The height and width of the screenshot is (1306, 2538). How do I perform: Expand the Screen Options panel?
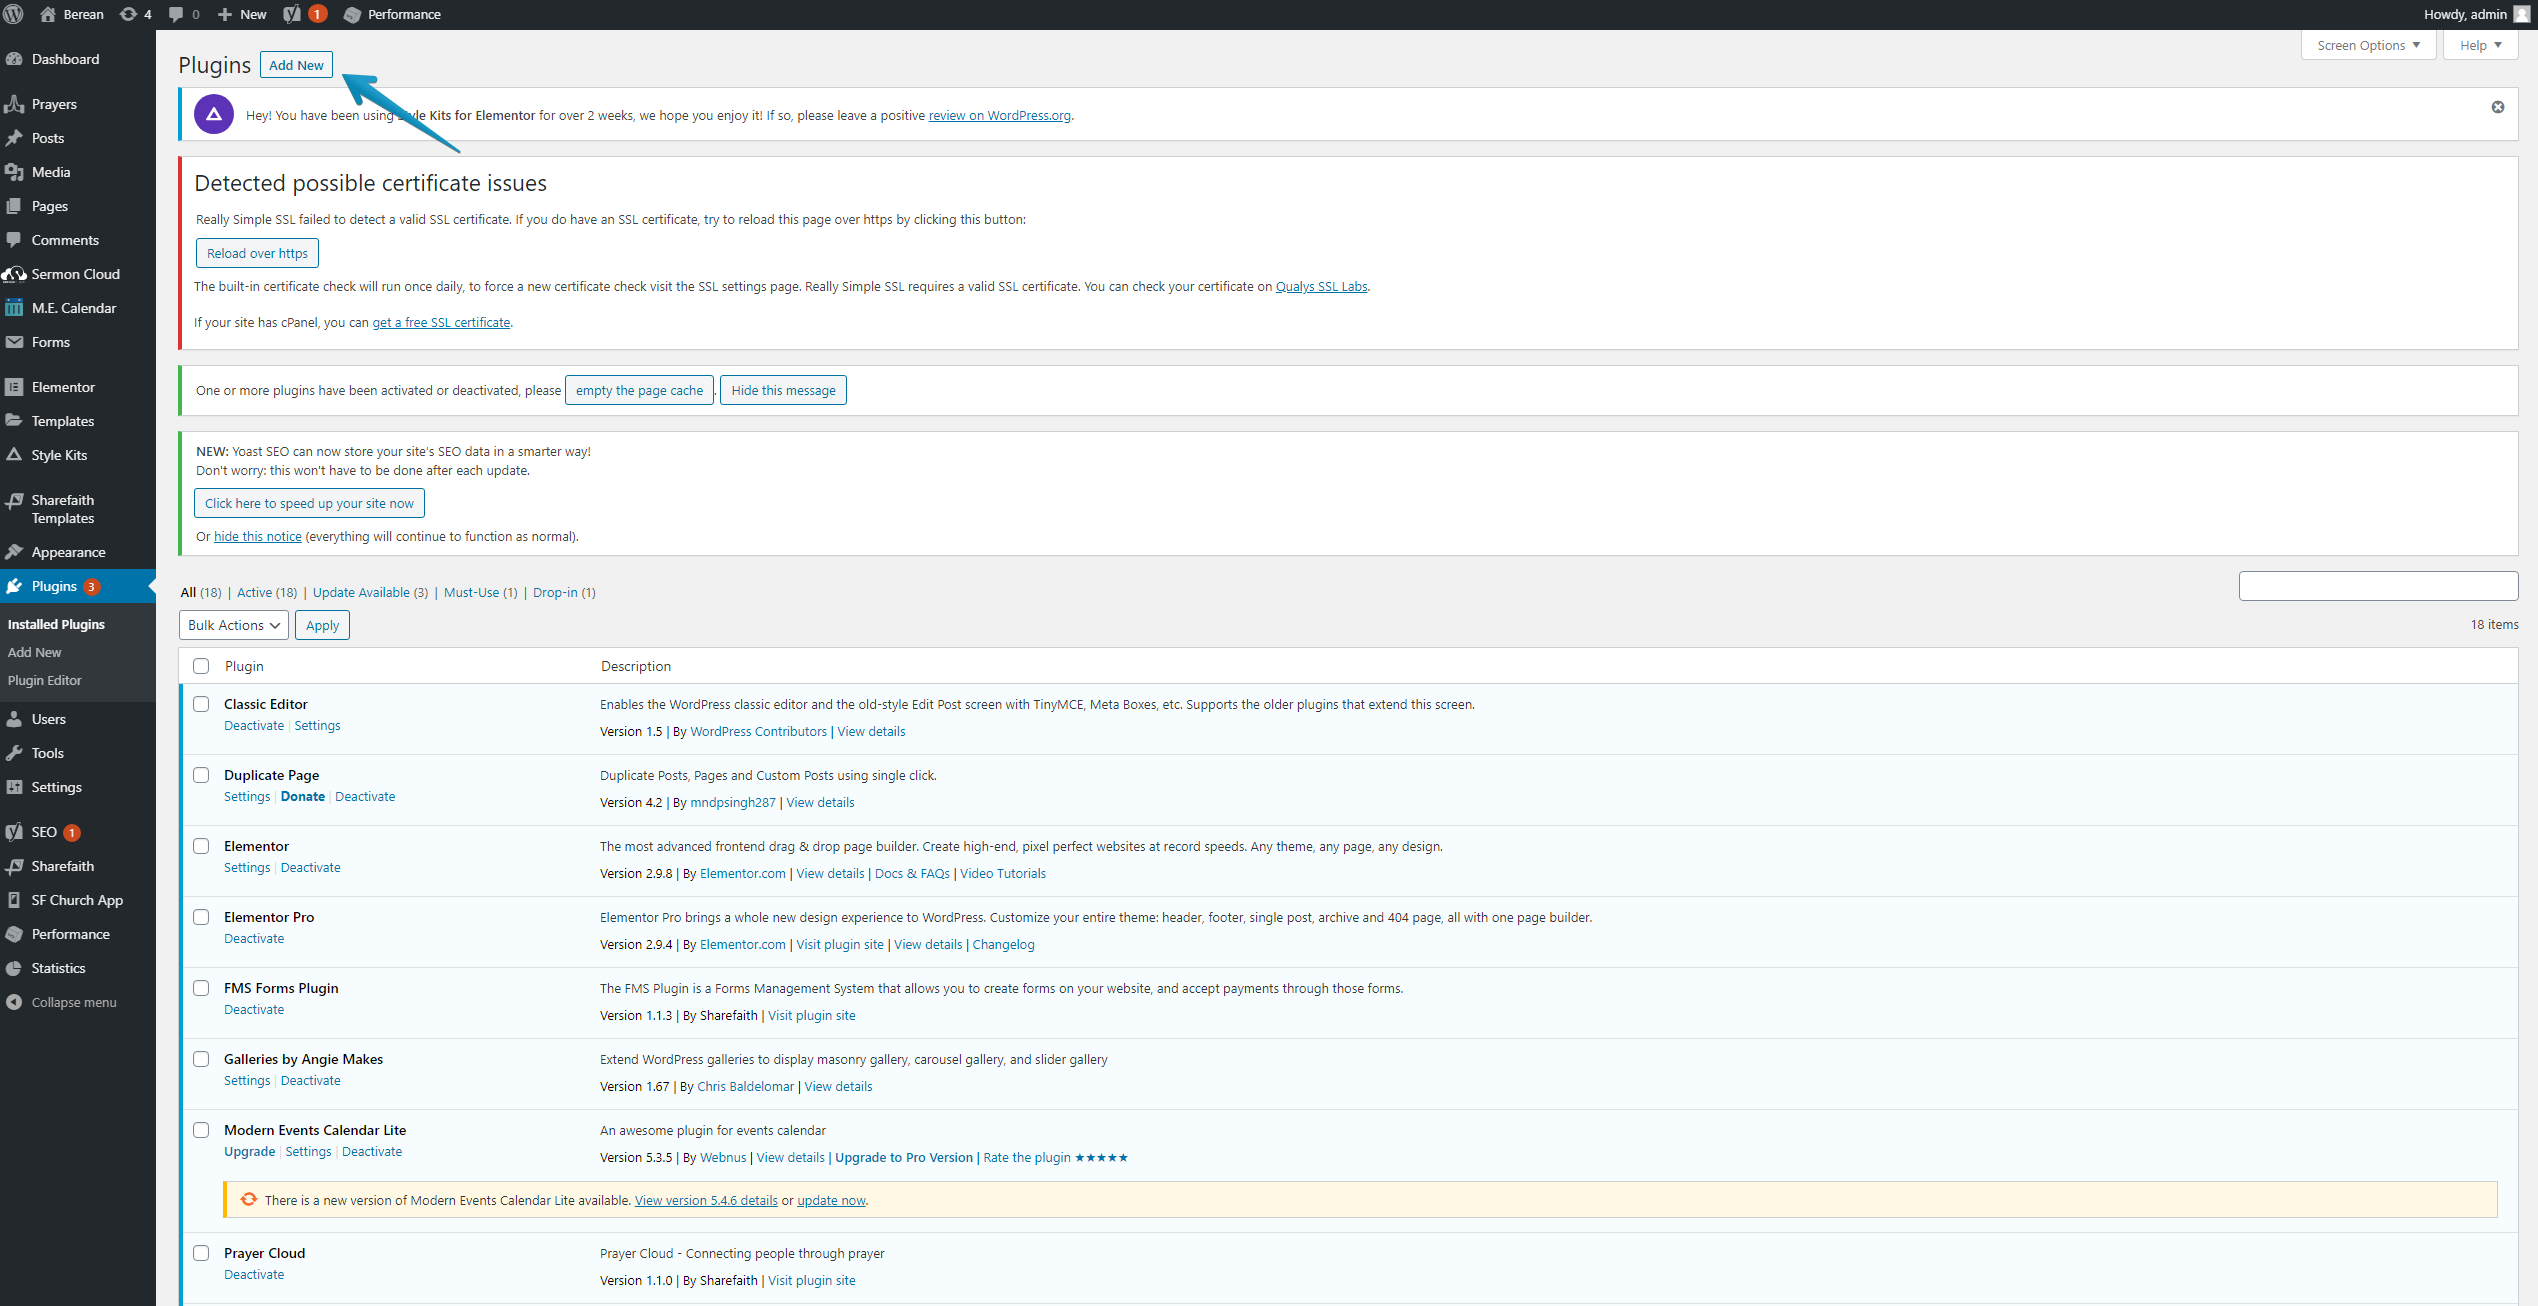point(2367,45)
